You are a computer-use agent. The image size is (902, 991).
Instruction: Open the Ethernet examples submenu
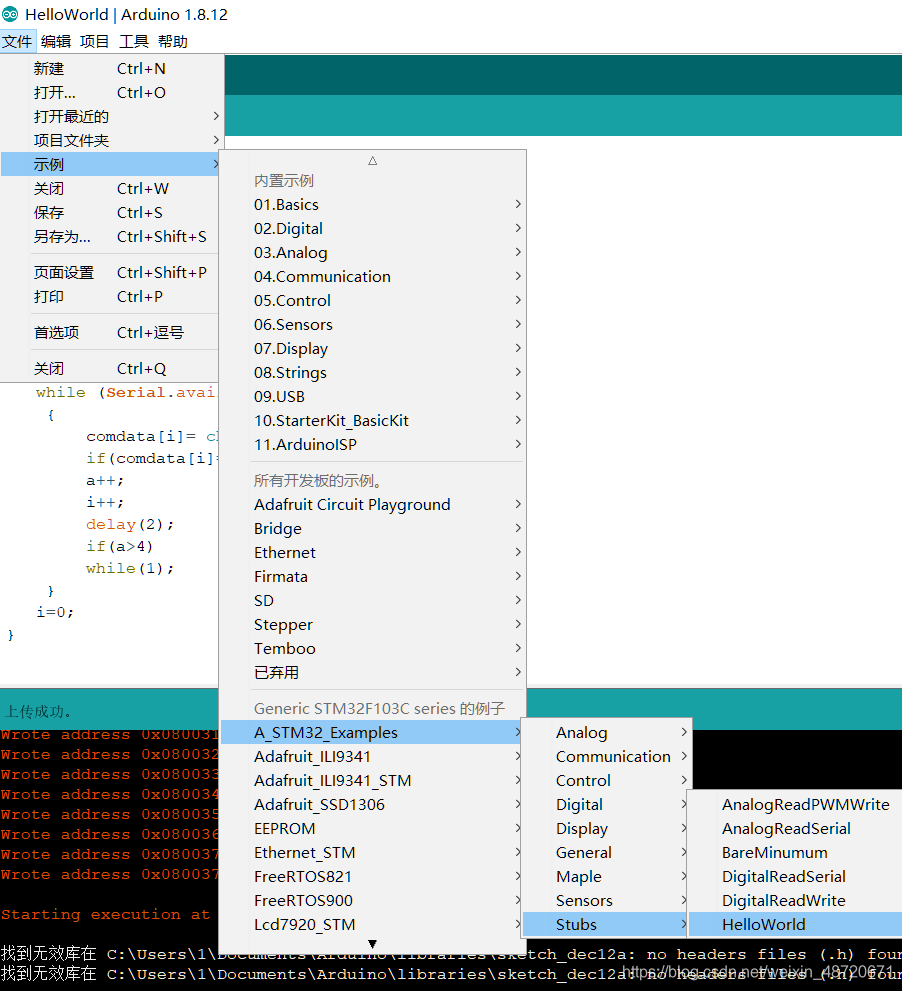pos(373,553)
